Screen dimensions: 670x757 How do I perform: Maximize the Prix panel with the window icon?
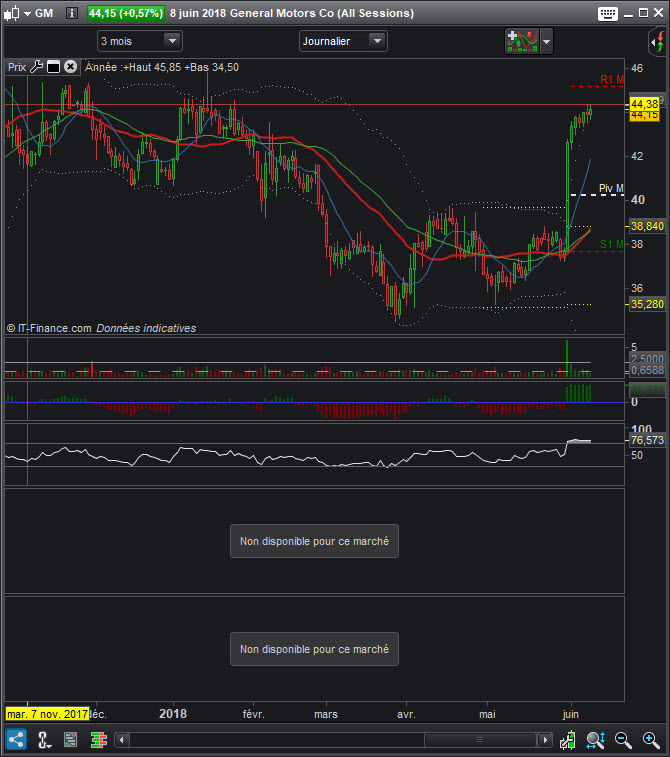tap(54, 67)
